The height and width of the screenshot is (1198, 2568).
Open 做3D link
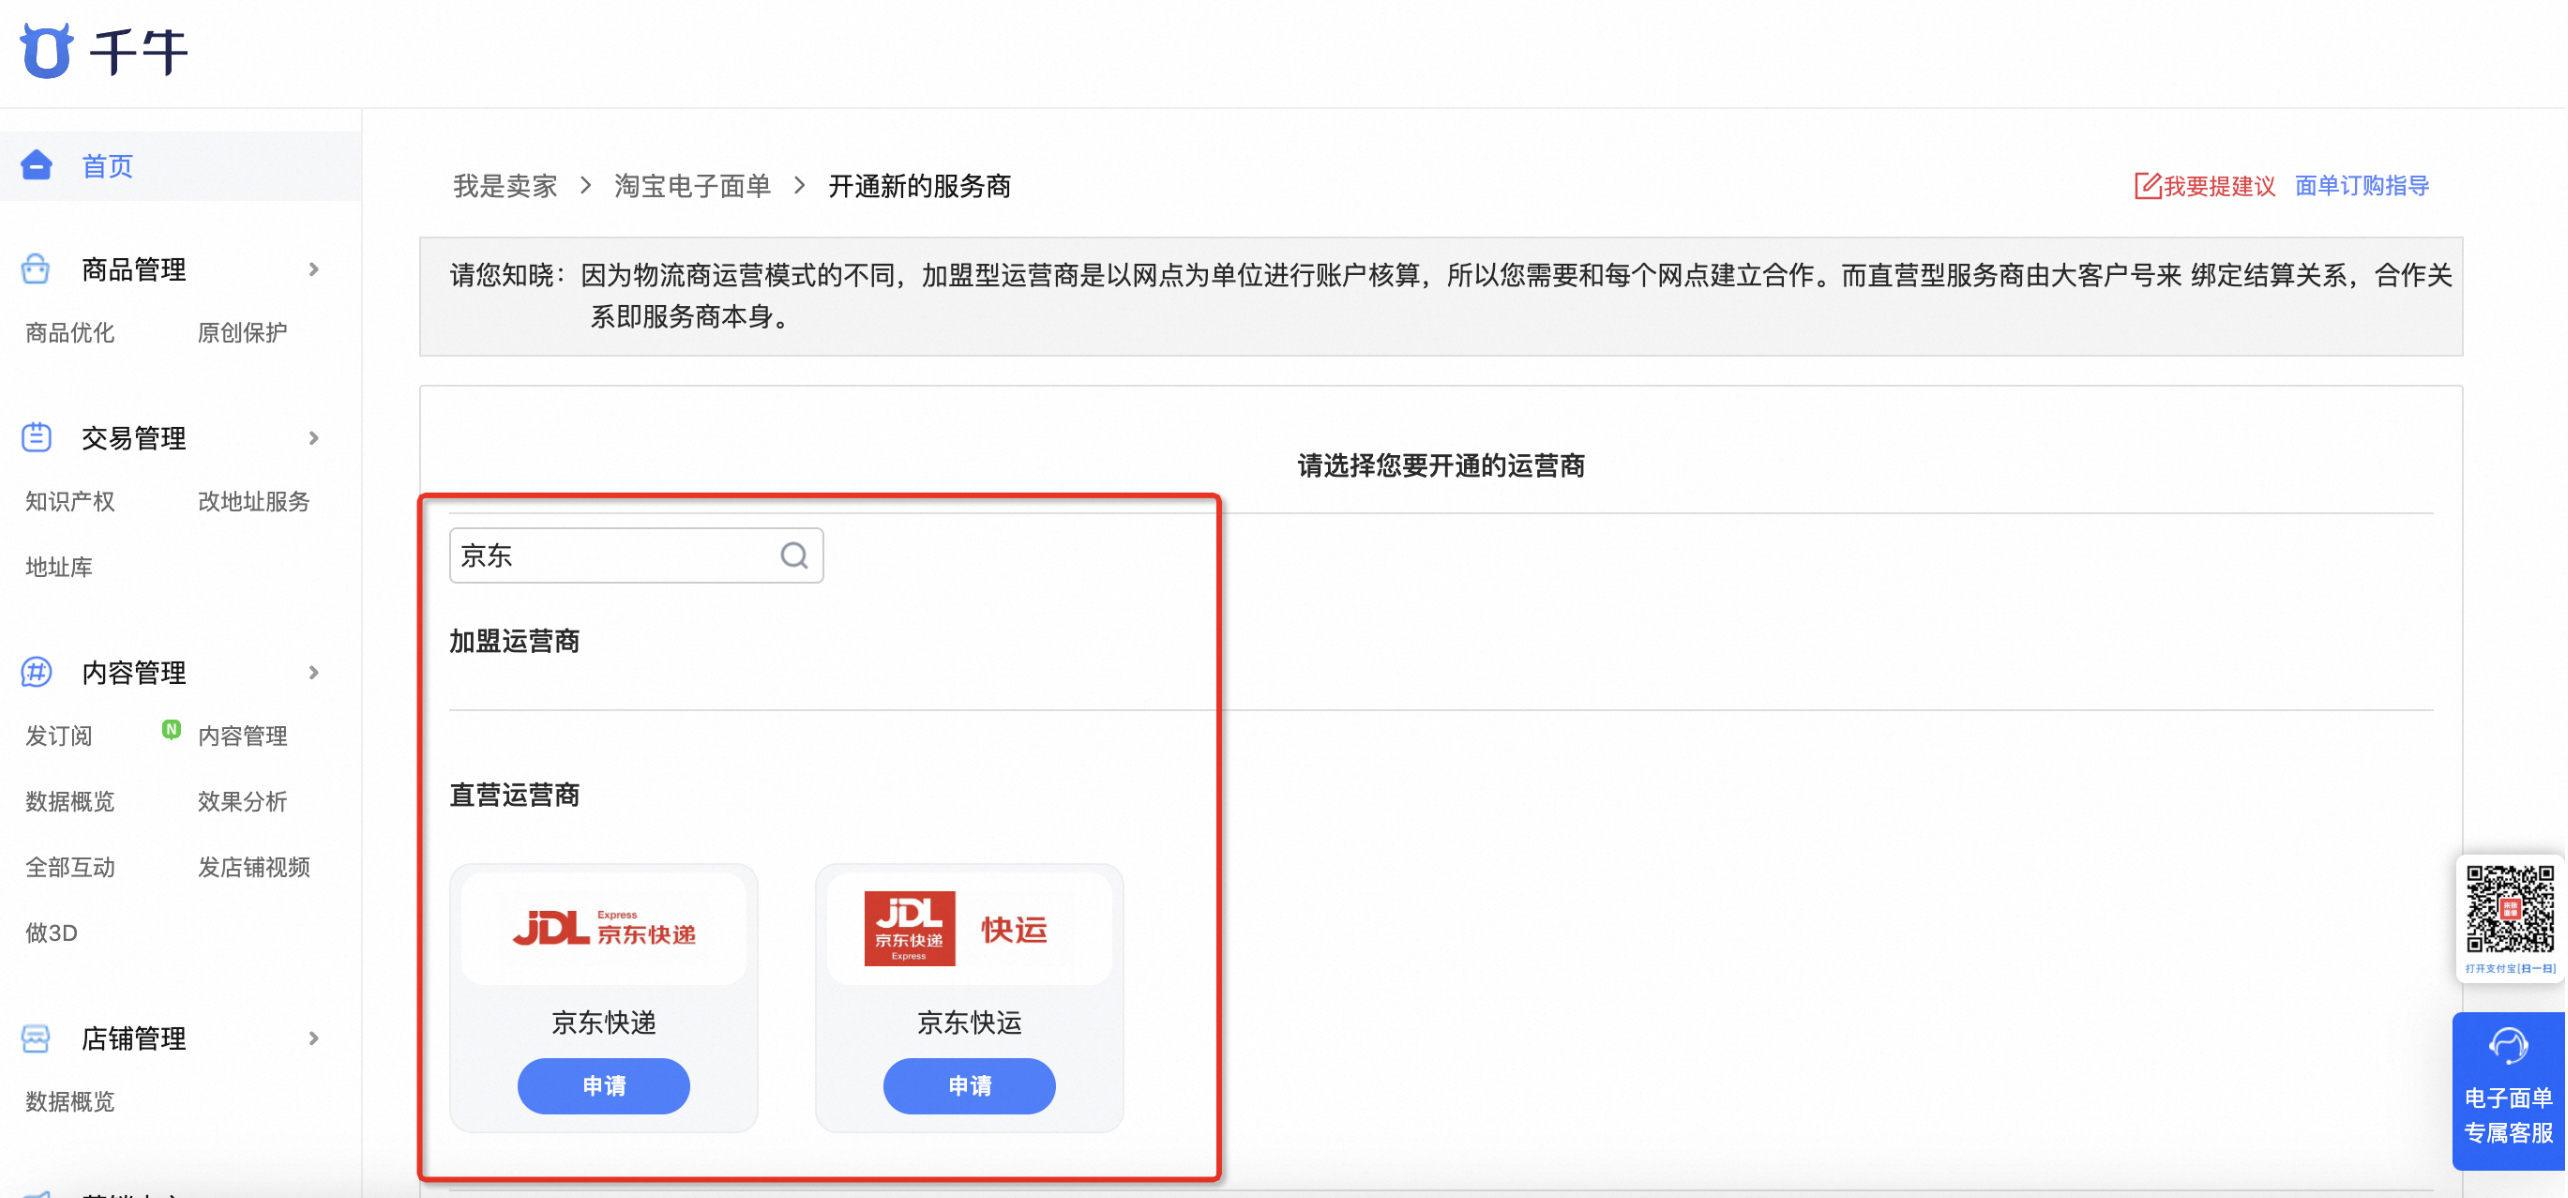[x=51, y=934]
